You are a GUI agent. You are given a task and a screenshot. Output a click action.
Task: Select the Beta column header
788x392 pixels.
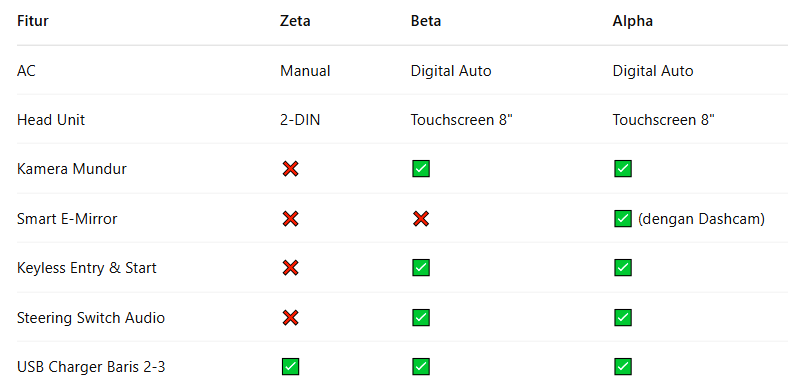(x=426, y=21)
